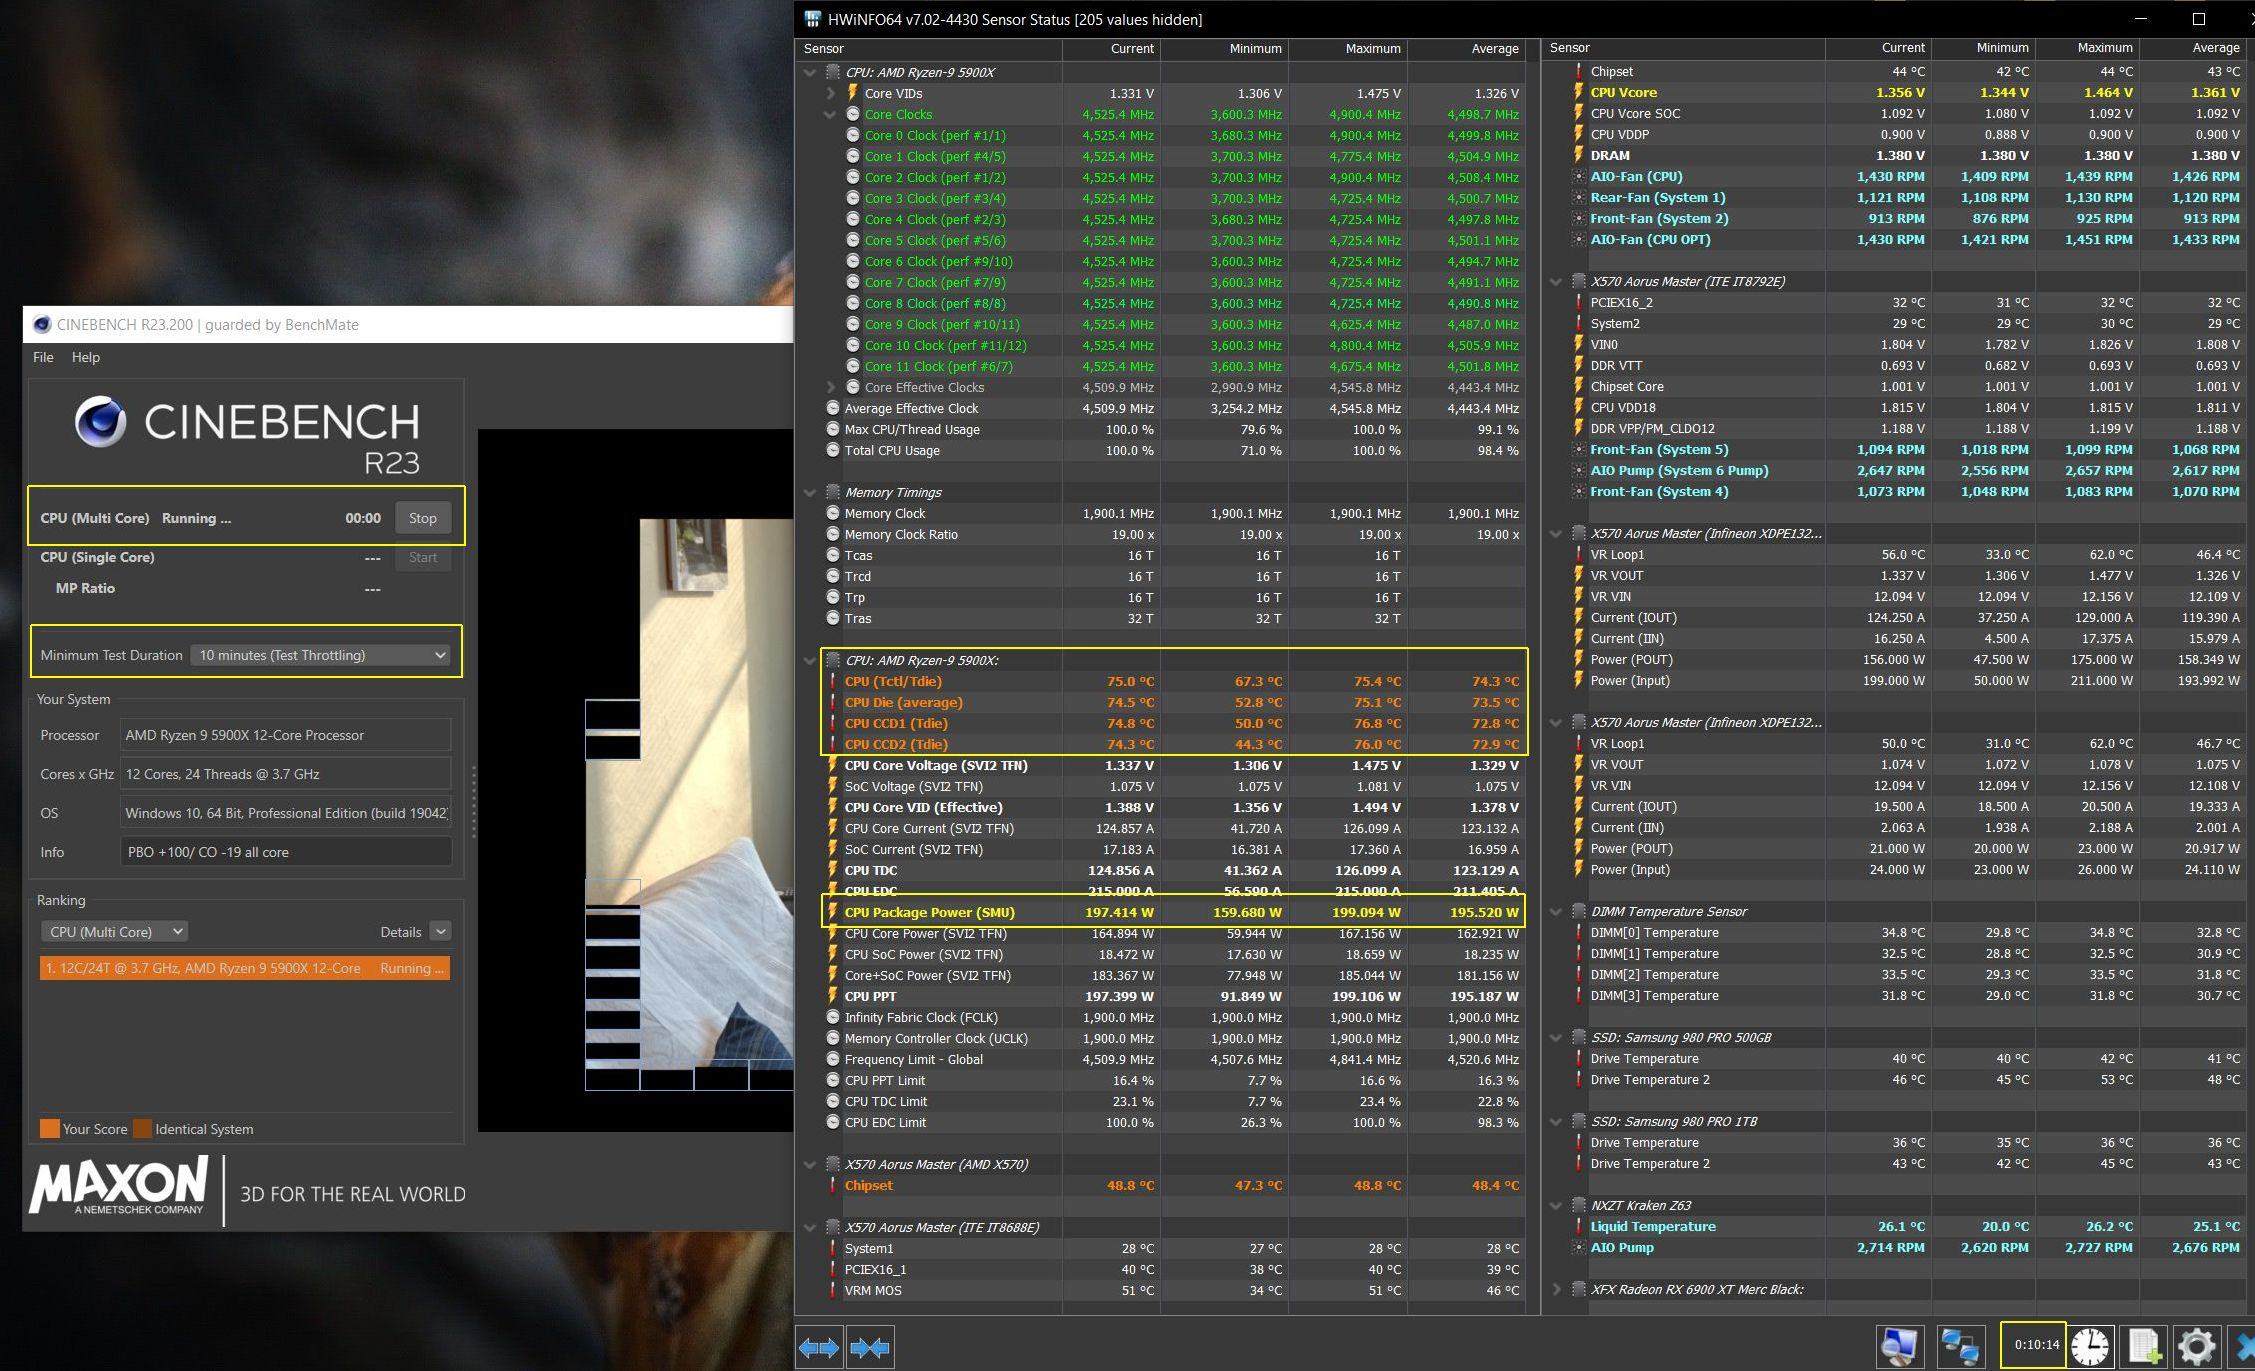
Task: Click the expand columns arrows icon in HWiNFO
Action: click(819, 1347)
